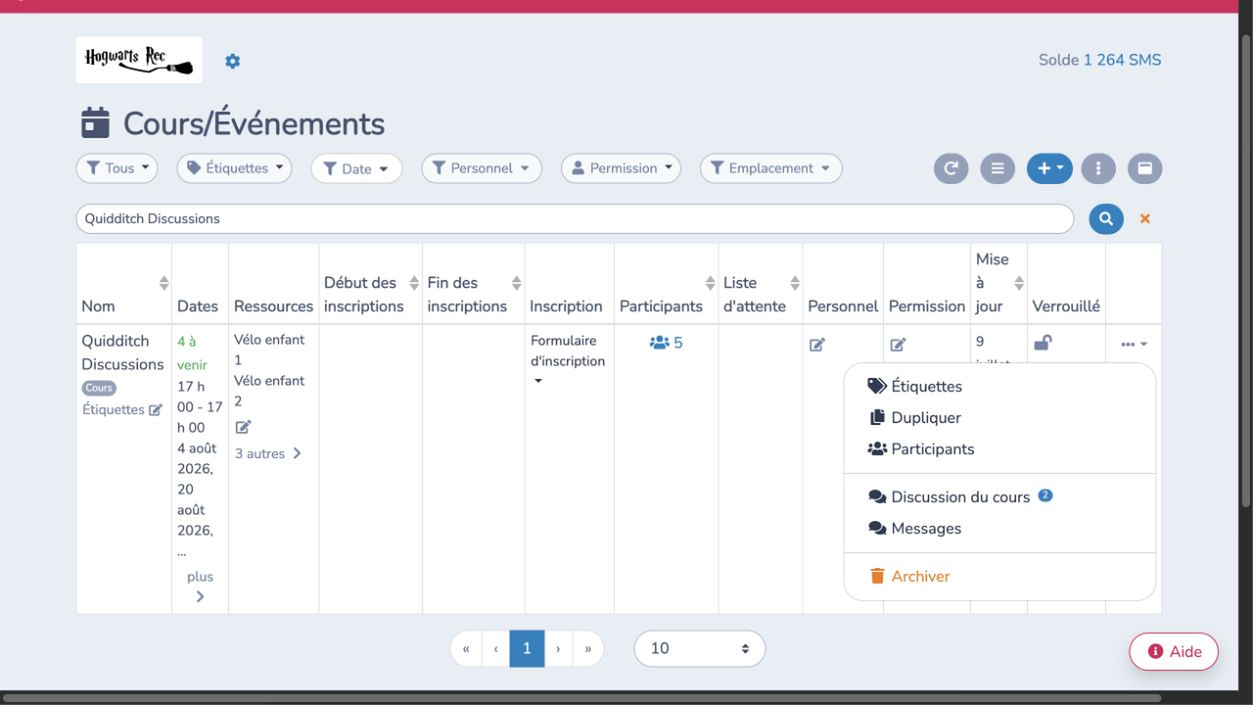Open the Emplacement filter dropdown
The image size is (1253, 705).
[771, 168]
